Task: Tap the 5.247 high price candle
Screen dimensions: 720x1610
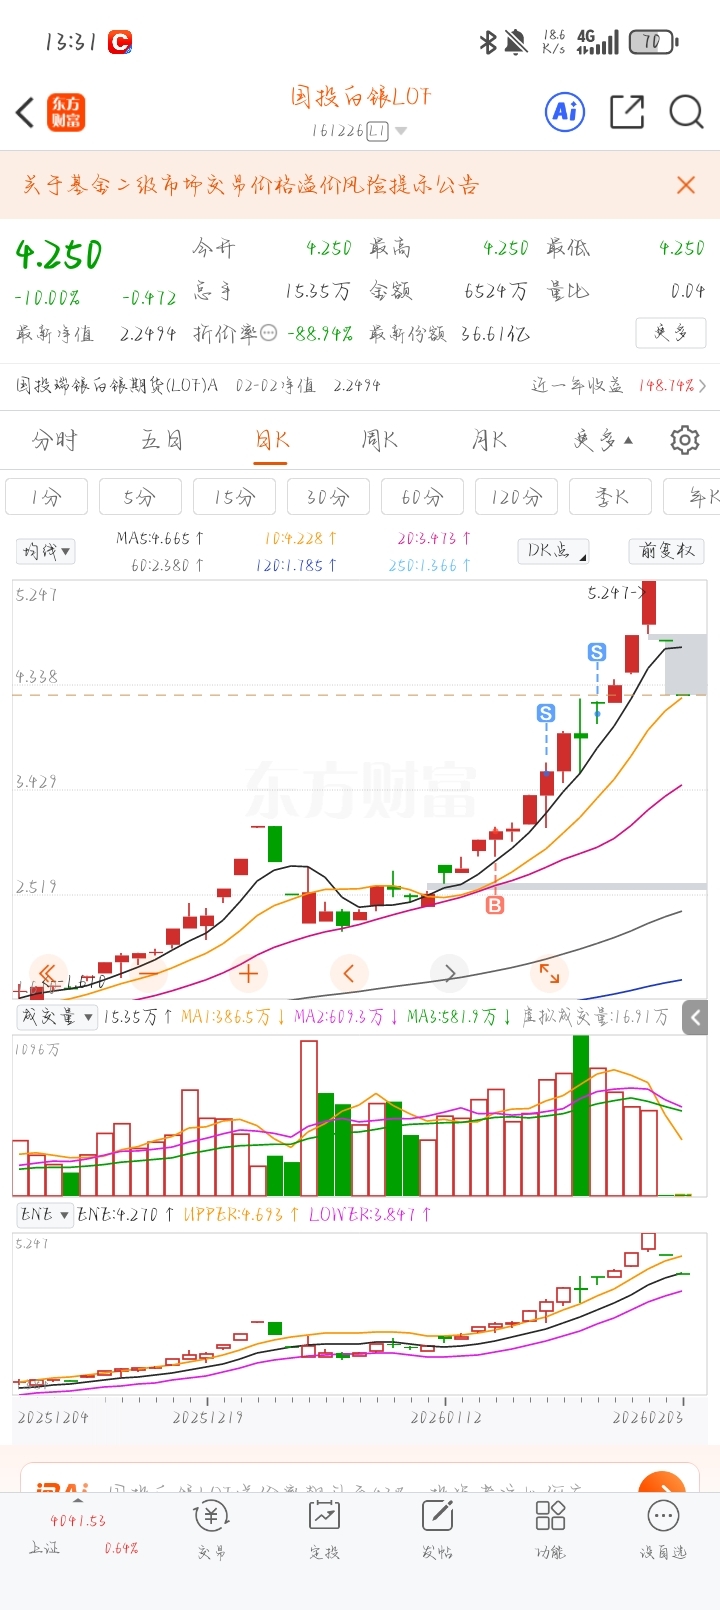Action: [649, 603]
